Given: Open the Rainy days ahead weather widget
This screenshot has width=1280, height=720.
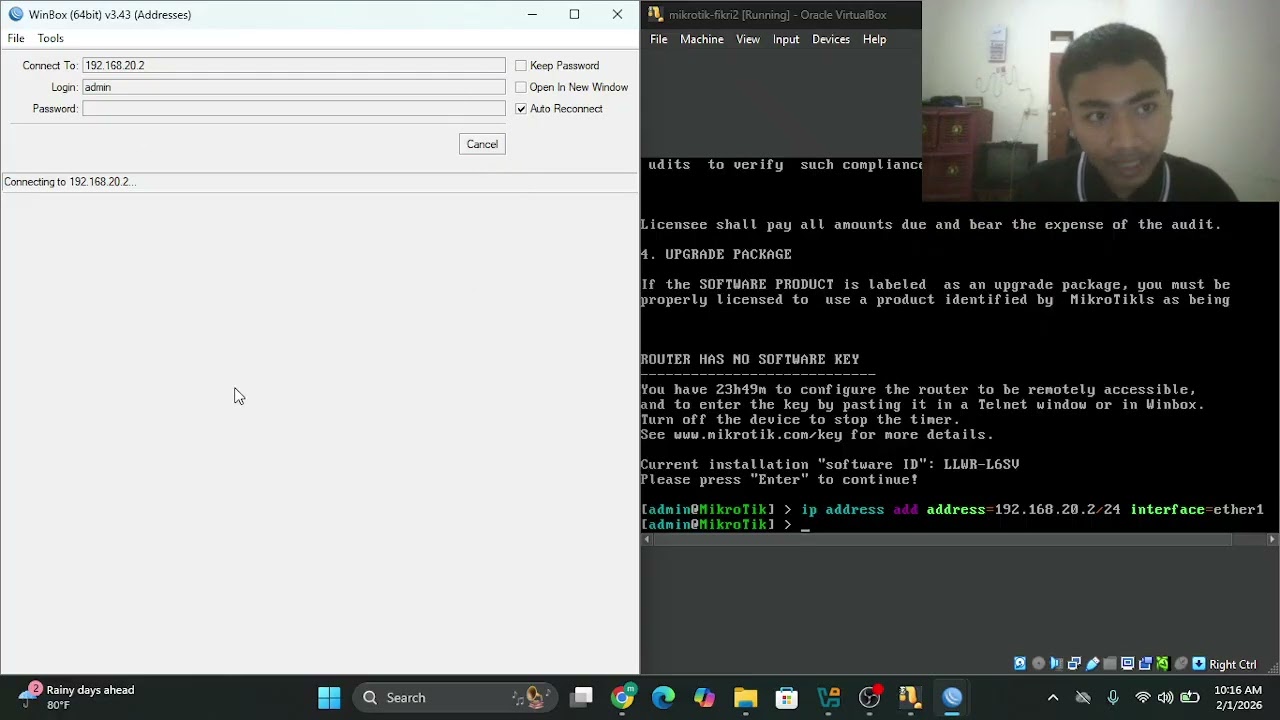Looking at the screenshot, I should coord(78,697).
